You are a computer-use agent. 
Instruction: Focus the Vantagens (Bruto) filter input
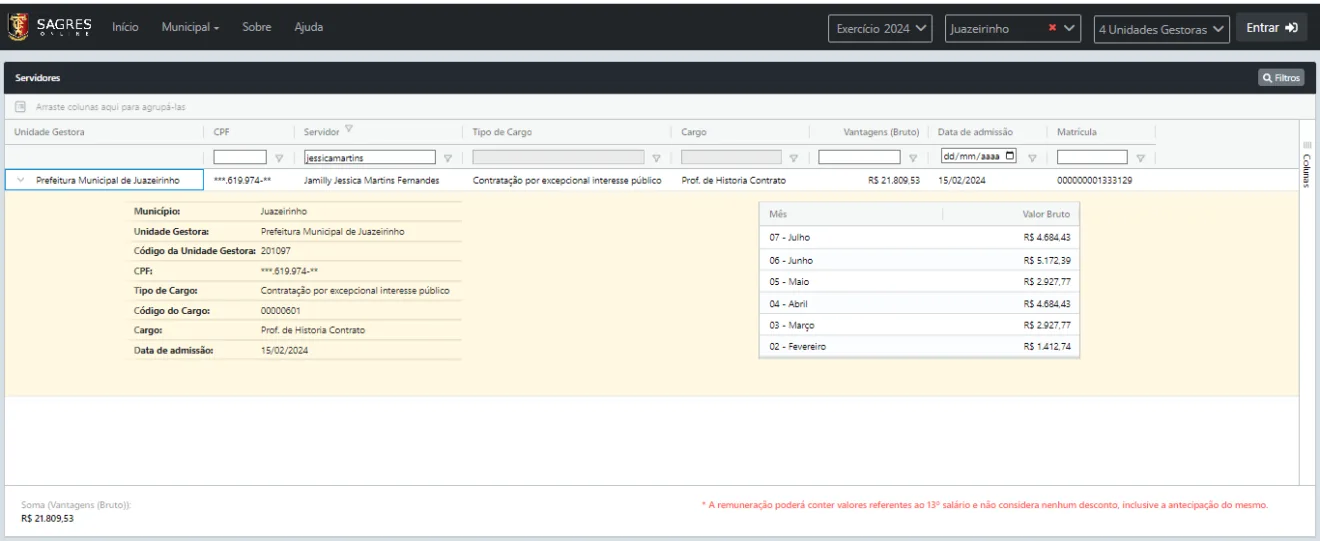pyautogui.click(x=860, y=156)
